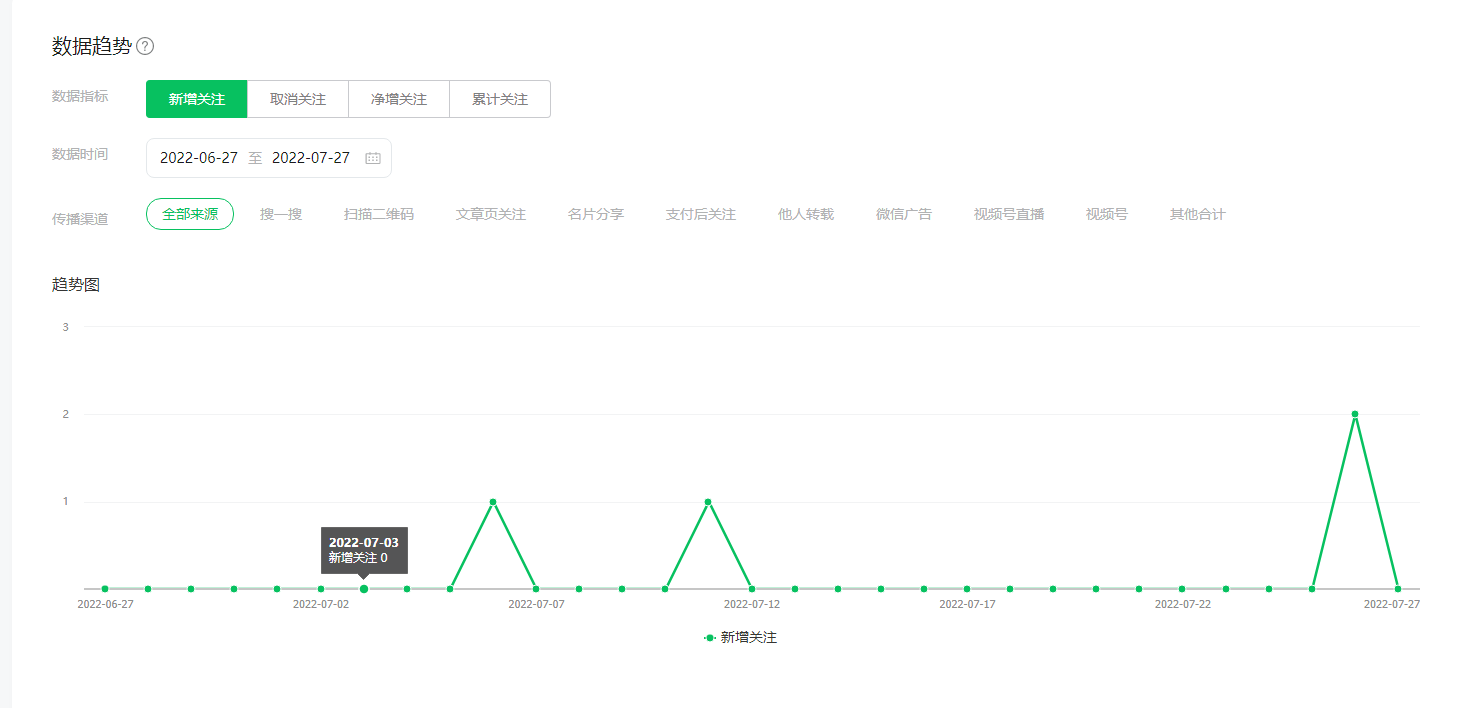Open the calendar icon in date range
This screenshot has height=708, width=1469.
[x=373, y=158]
